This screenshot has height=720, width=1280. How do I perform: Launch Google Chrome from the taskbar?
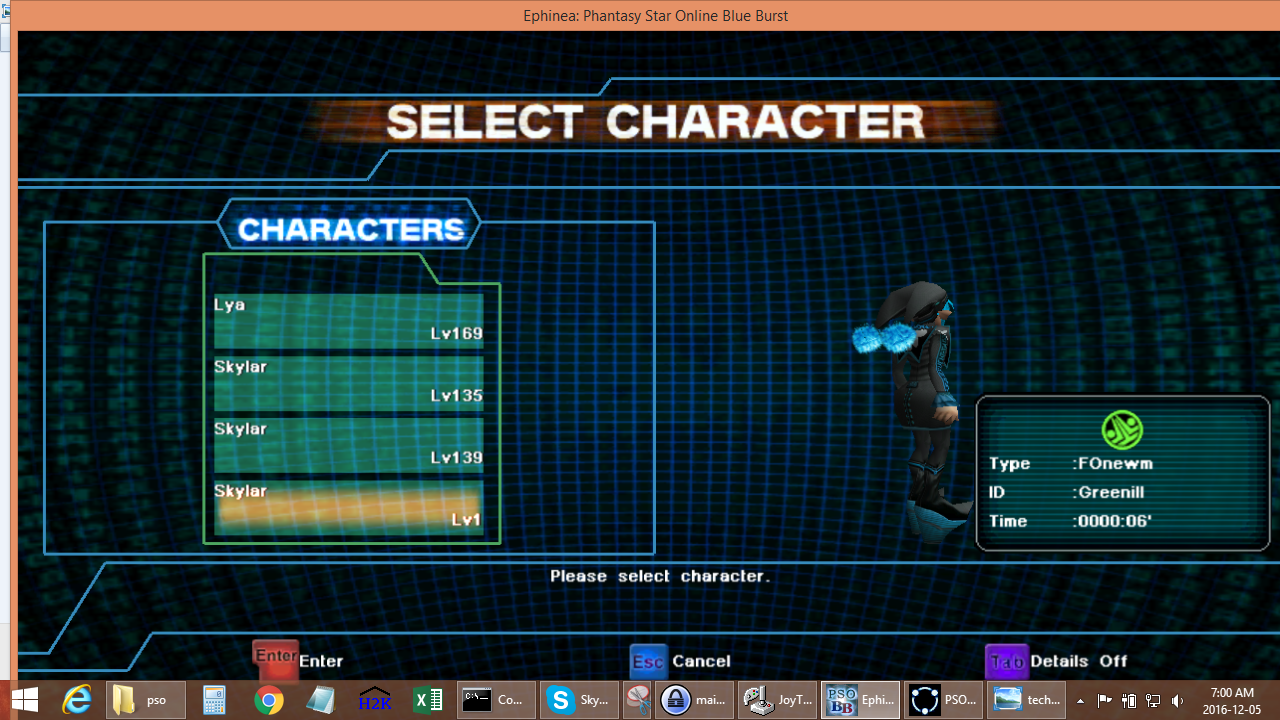coord(268,700)
